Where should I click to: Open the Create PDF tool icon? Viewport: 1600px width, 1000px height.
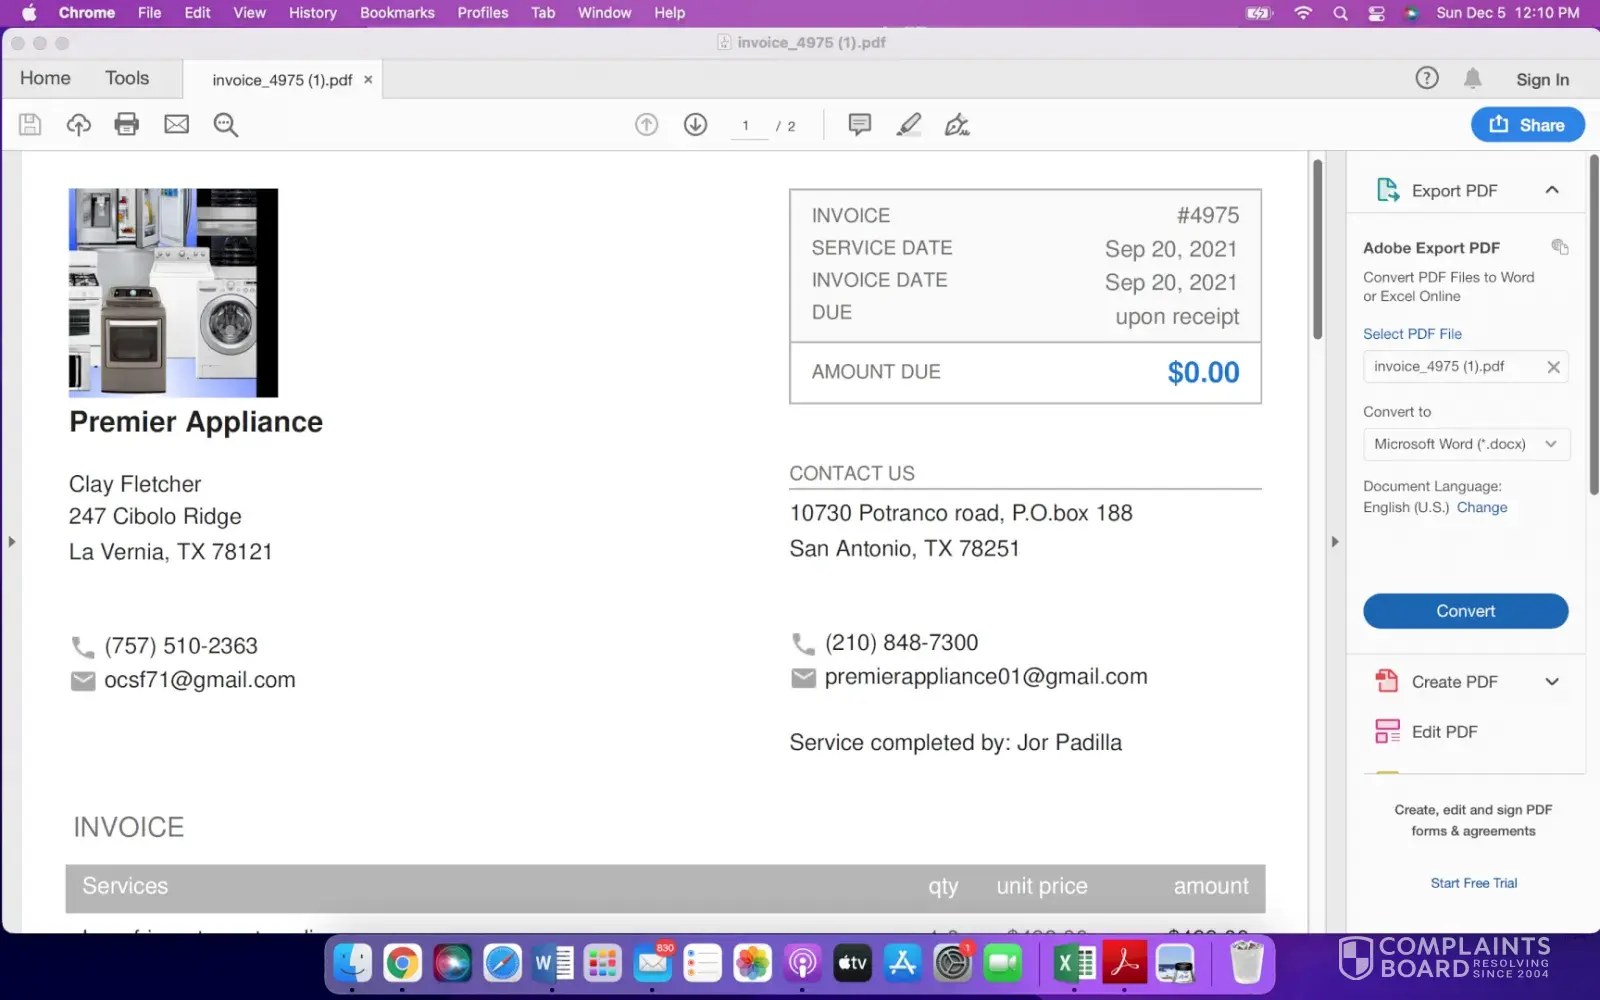tap(1387, 682)
